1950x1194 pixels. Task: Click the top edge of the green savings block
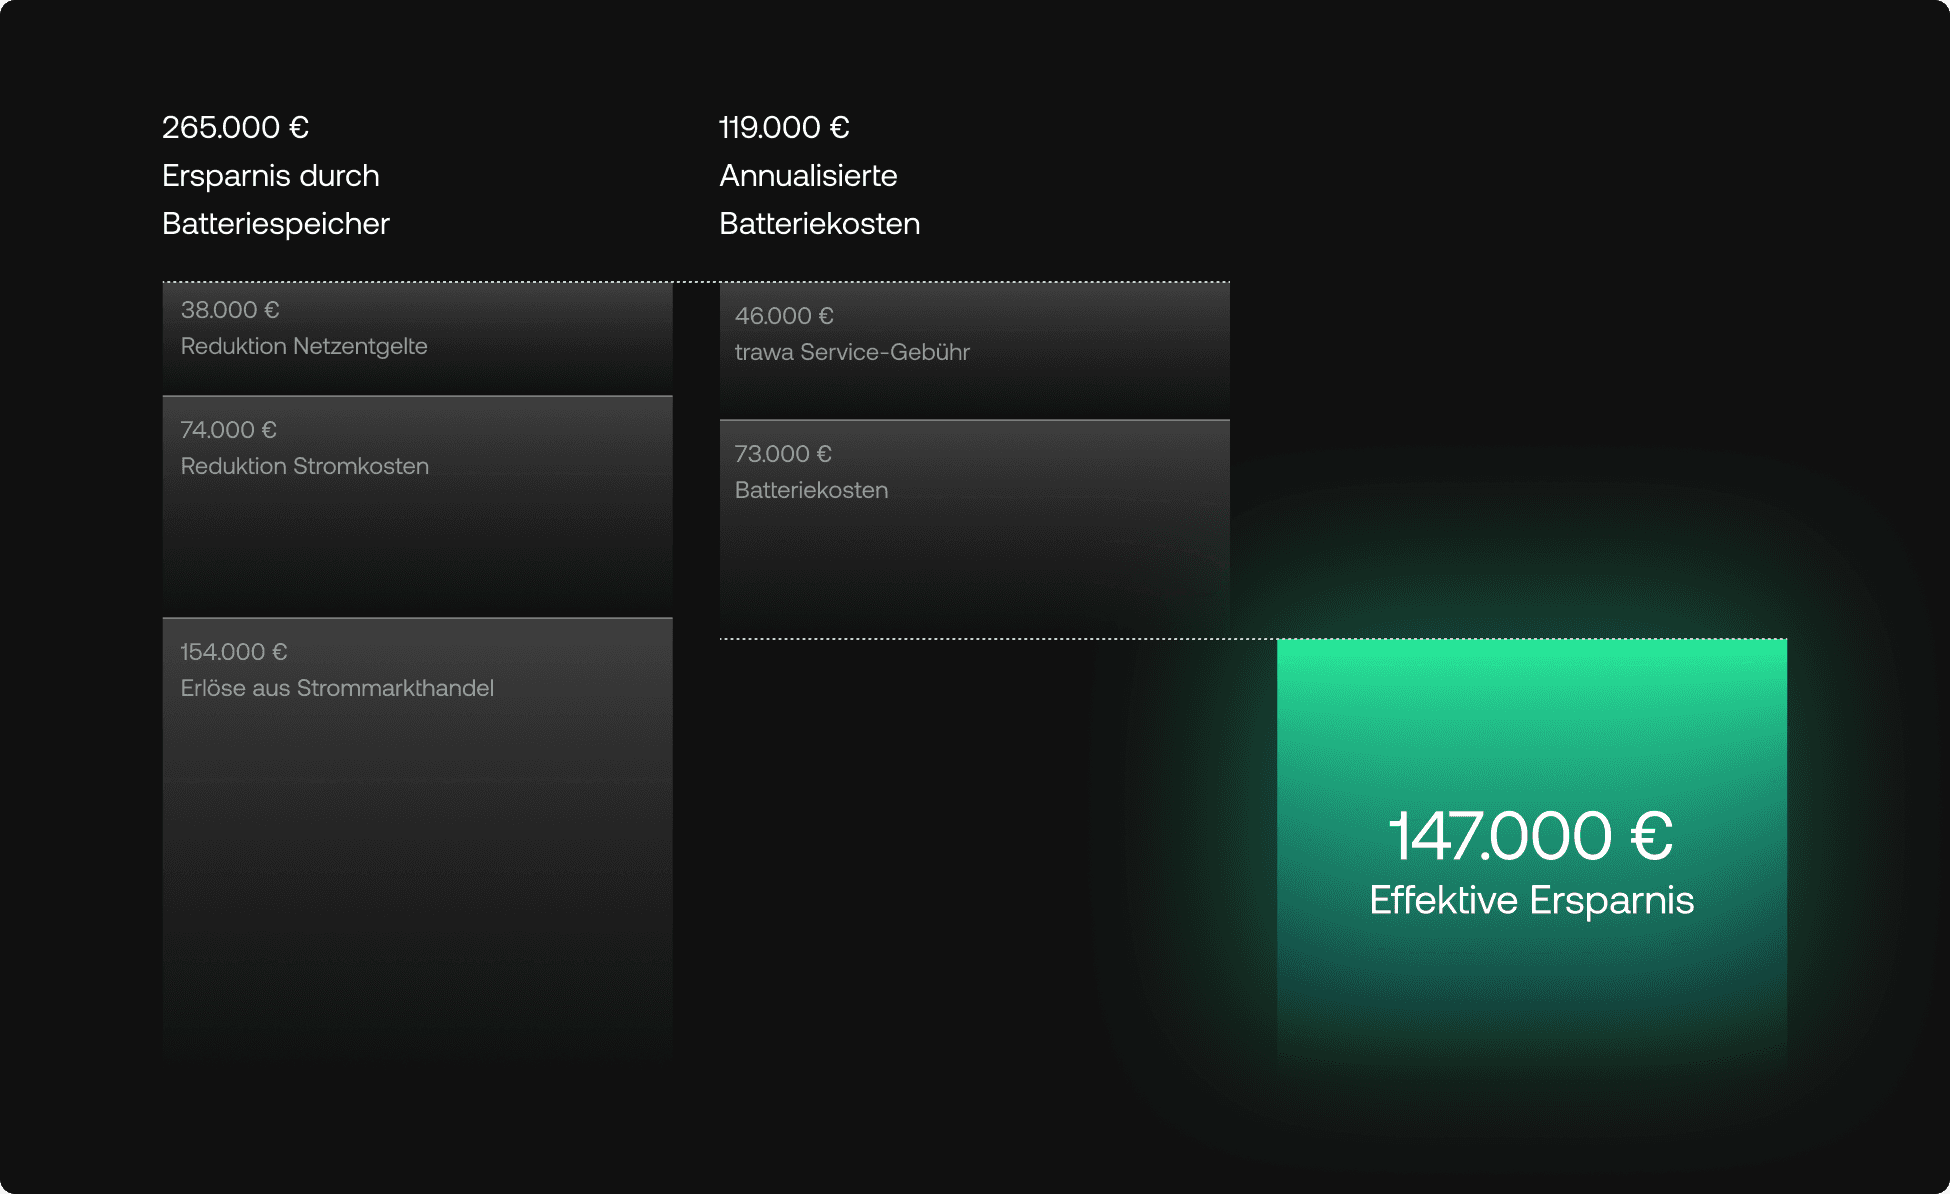(1531, 643)
